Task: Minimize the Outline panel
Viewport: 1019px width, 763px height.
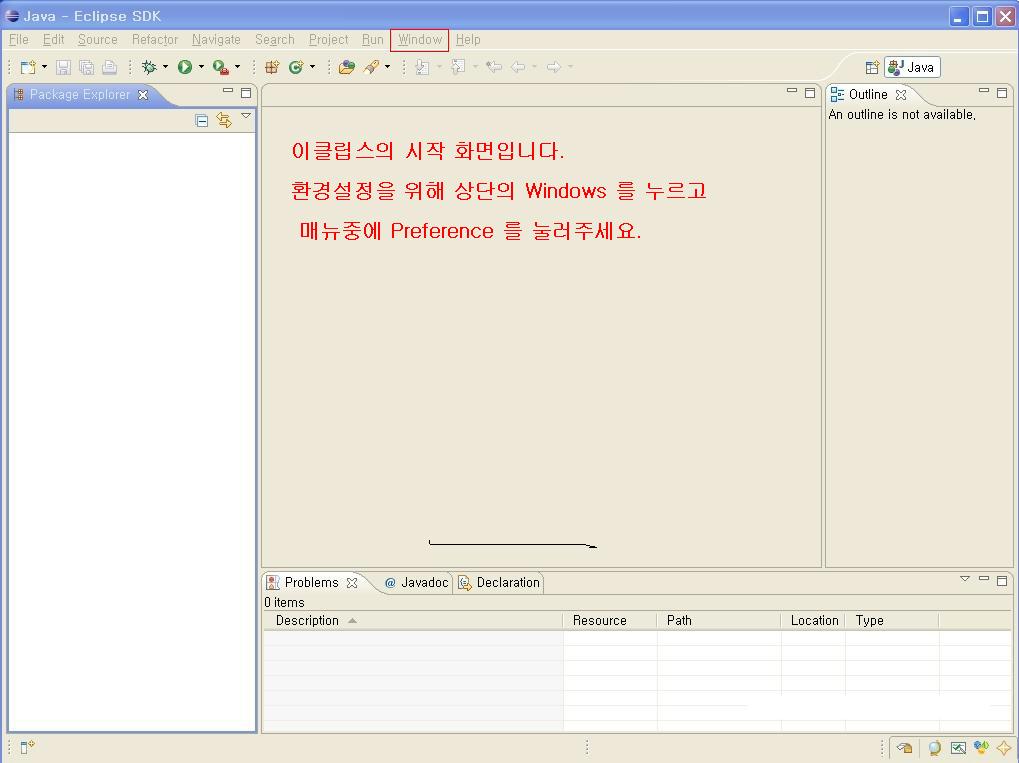Action: 984,92
